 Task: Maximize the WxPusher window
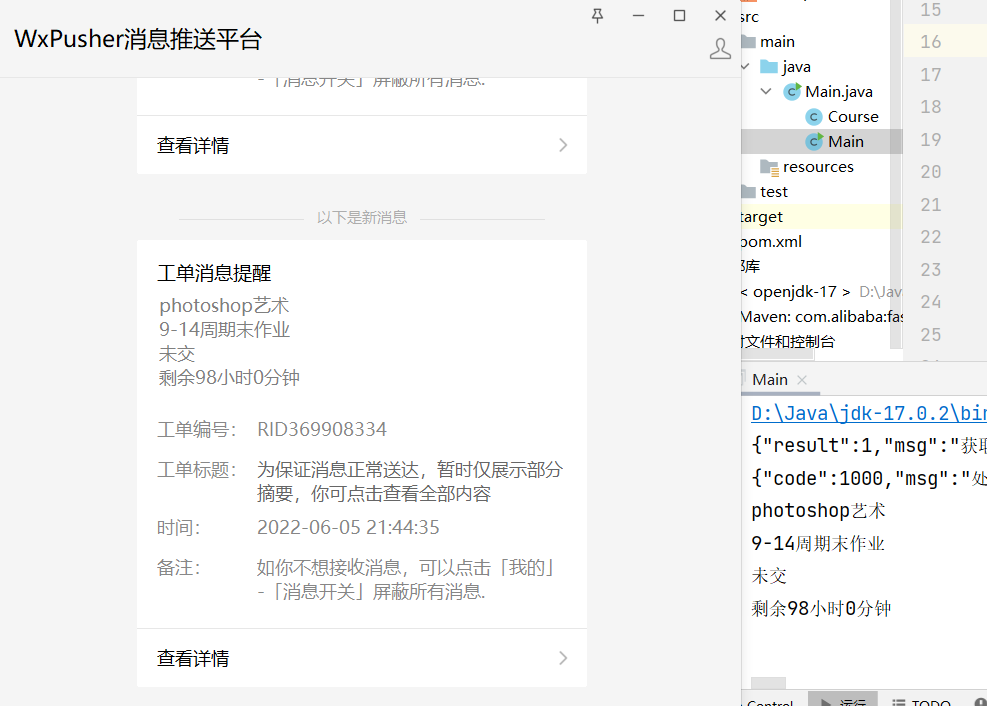tap(679, 16)
